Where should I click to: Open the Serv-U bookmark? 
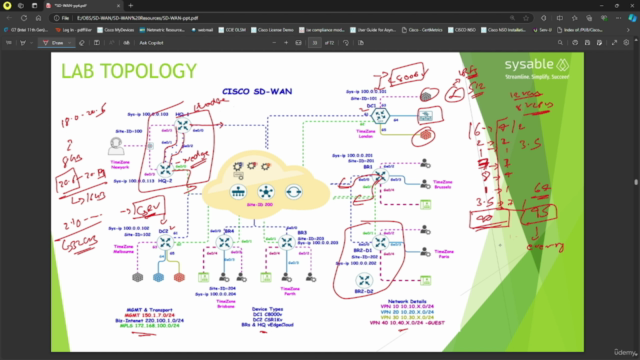[542, 30]
